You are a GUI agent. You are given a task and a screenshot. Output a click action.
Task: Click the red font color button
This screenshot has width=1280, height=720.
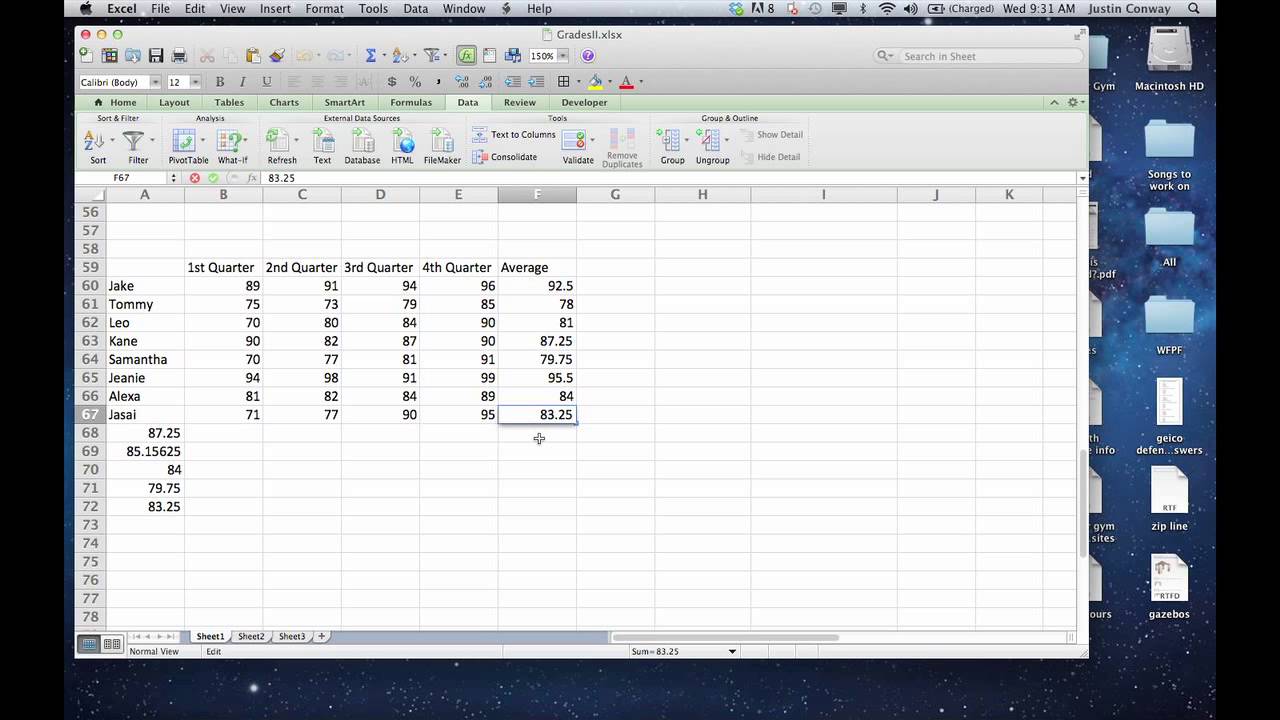[x=627, y=82]
